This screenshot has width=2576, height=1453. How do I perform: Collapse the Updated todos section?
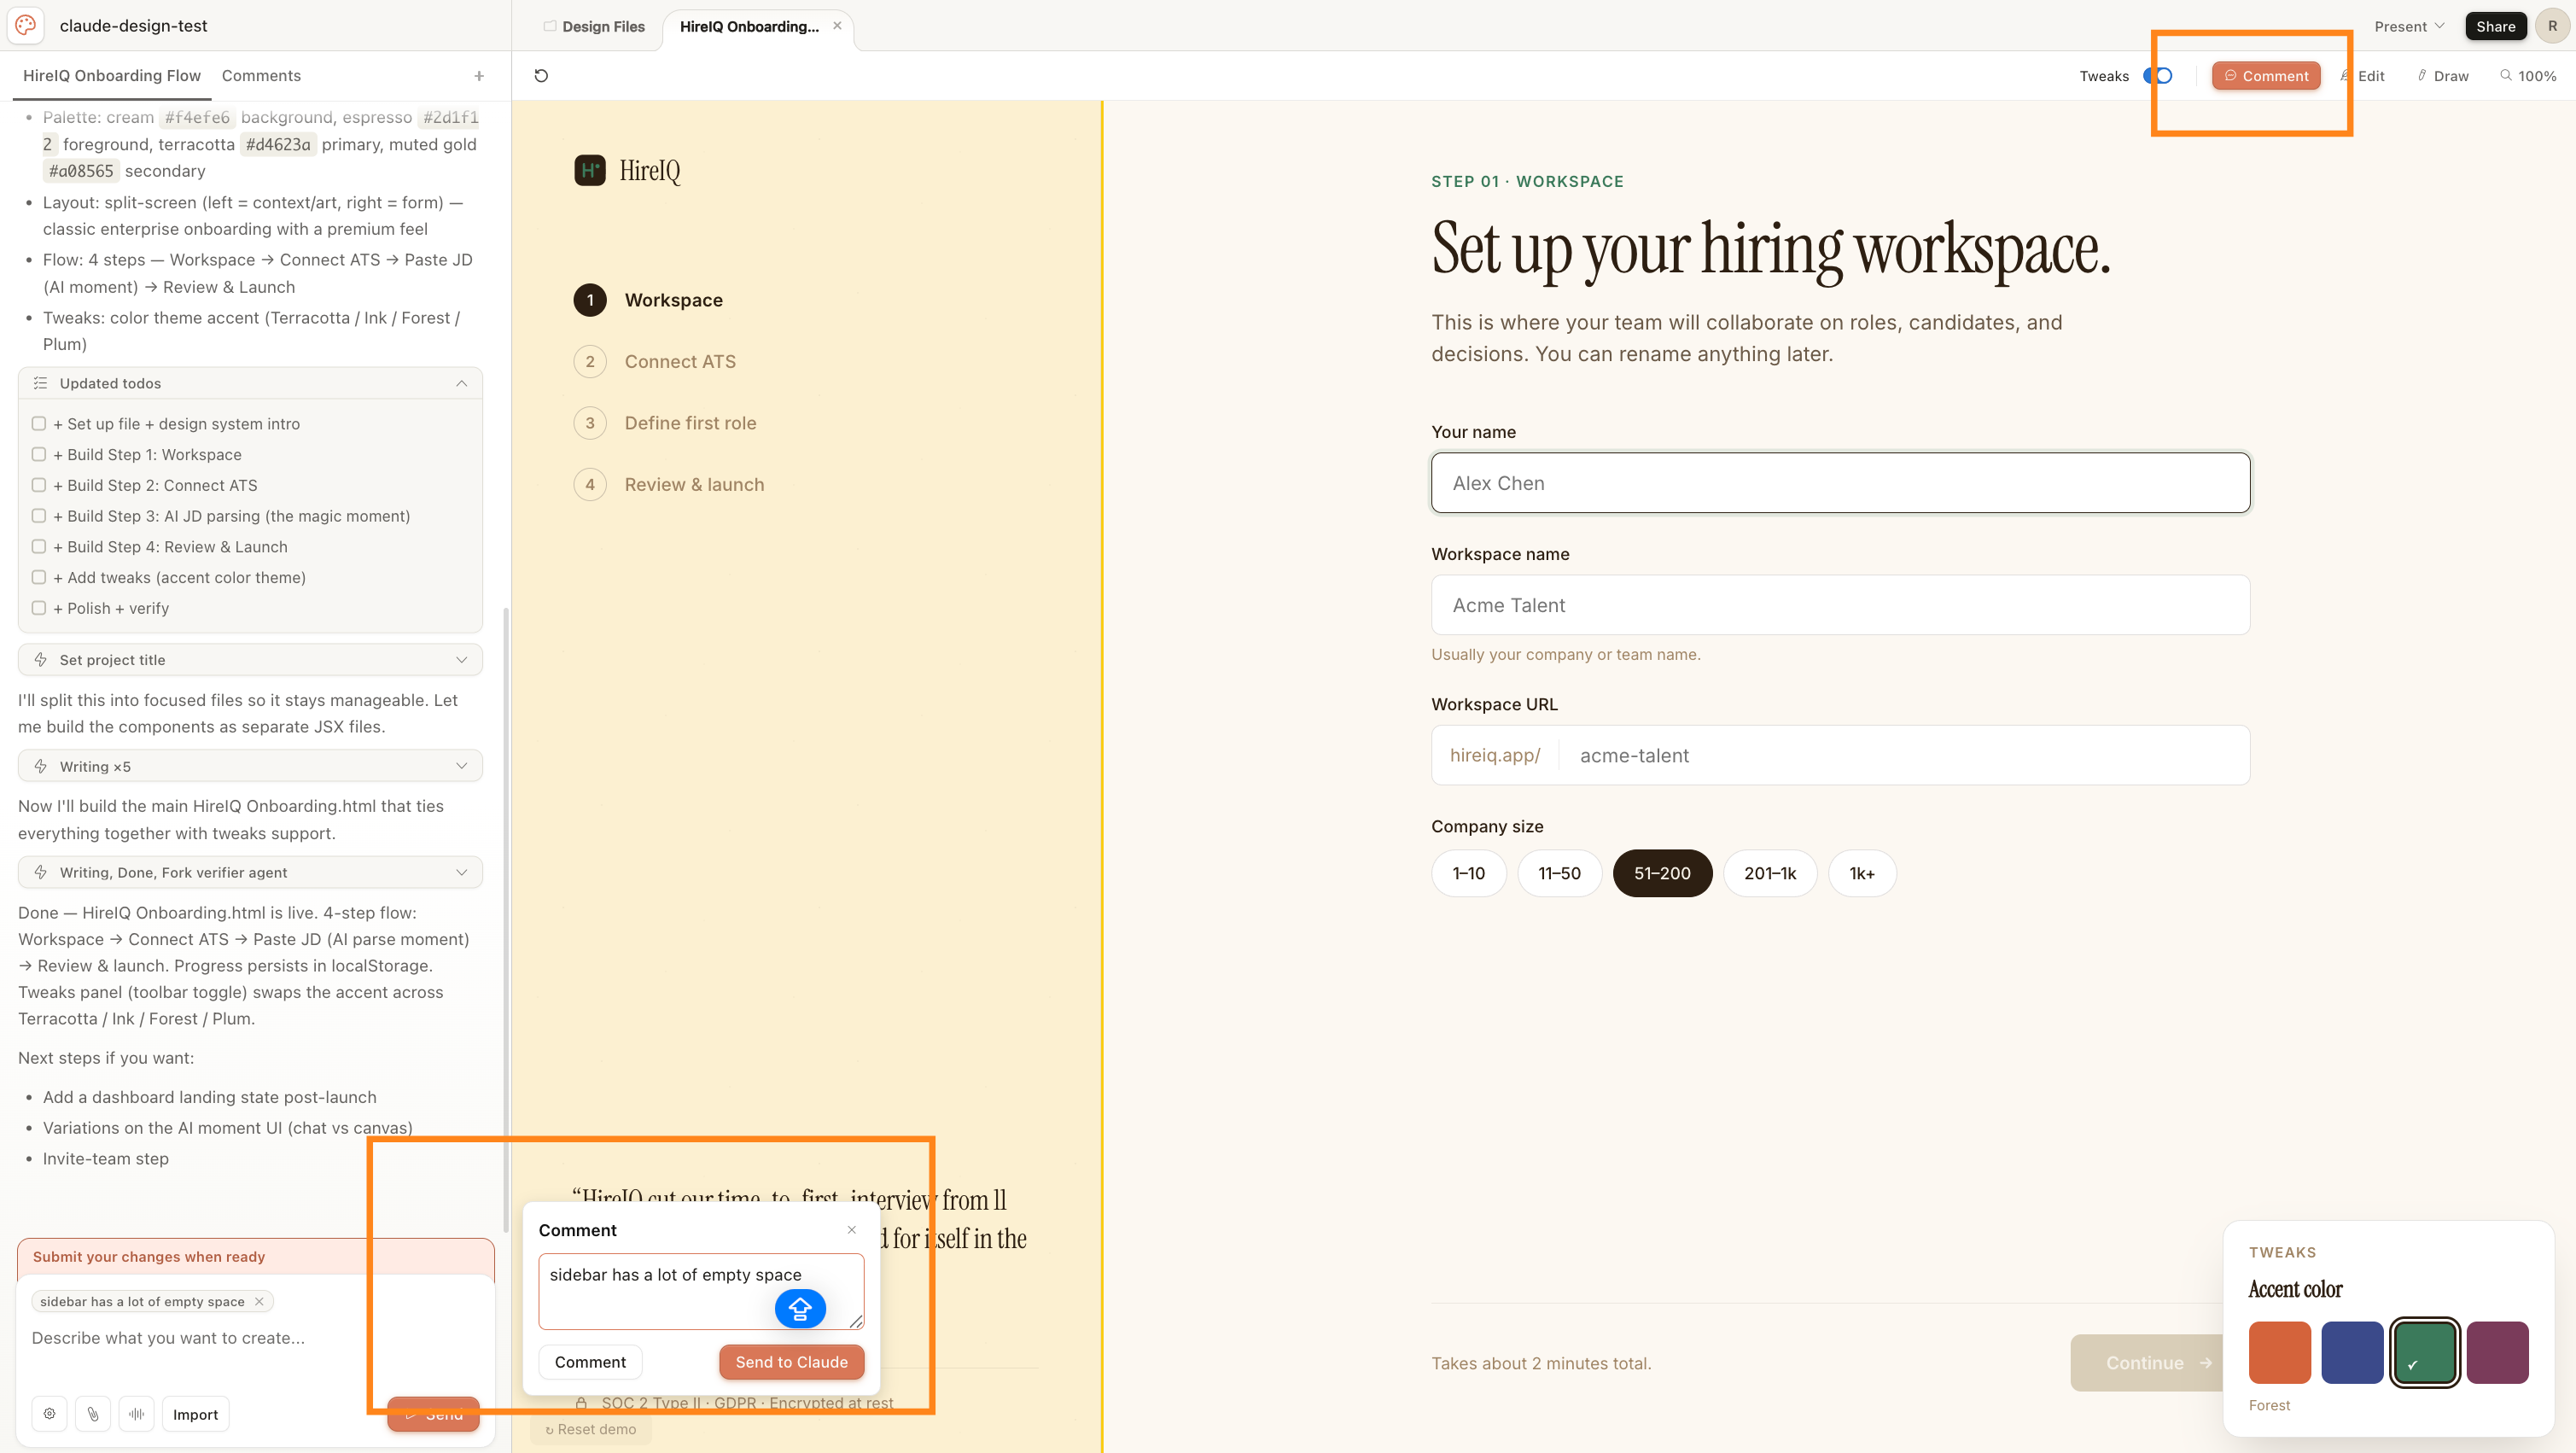pyautogui.click(x=461, y=383)
